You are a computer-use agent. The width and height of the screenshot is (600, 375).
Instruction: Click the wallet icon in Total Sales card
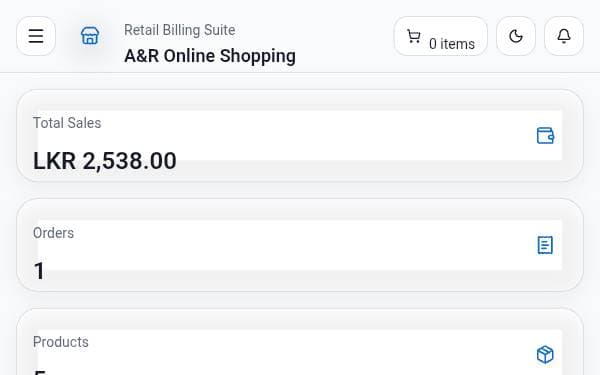click(545, 135)
